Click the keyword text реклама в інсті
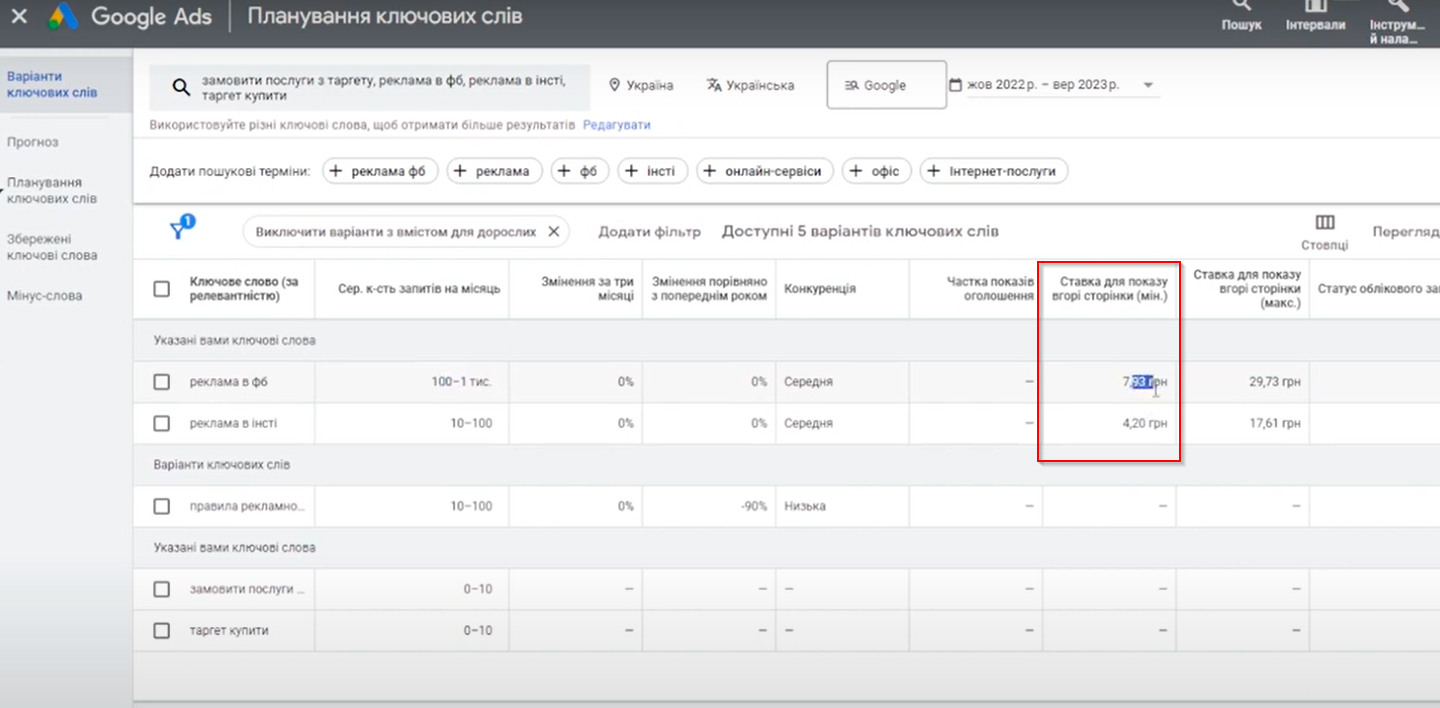 [234, 423]
